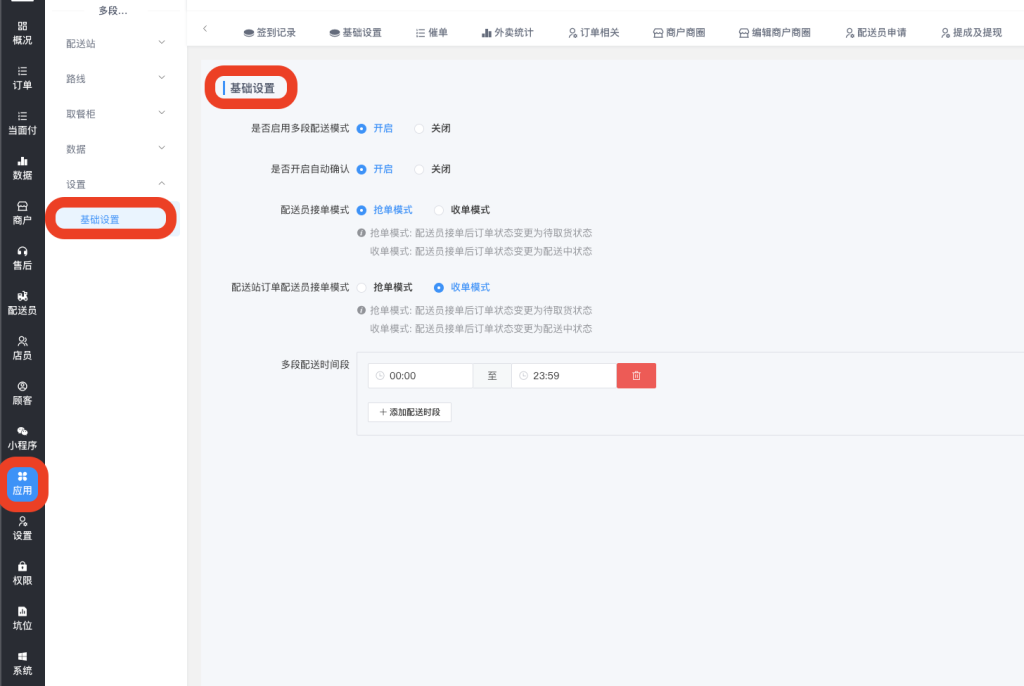Select 关闭 for 是否启用多段配送模式

420,128
